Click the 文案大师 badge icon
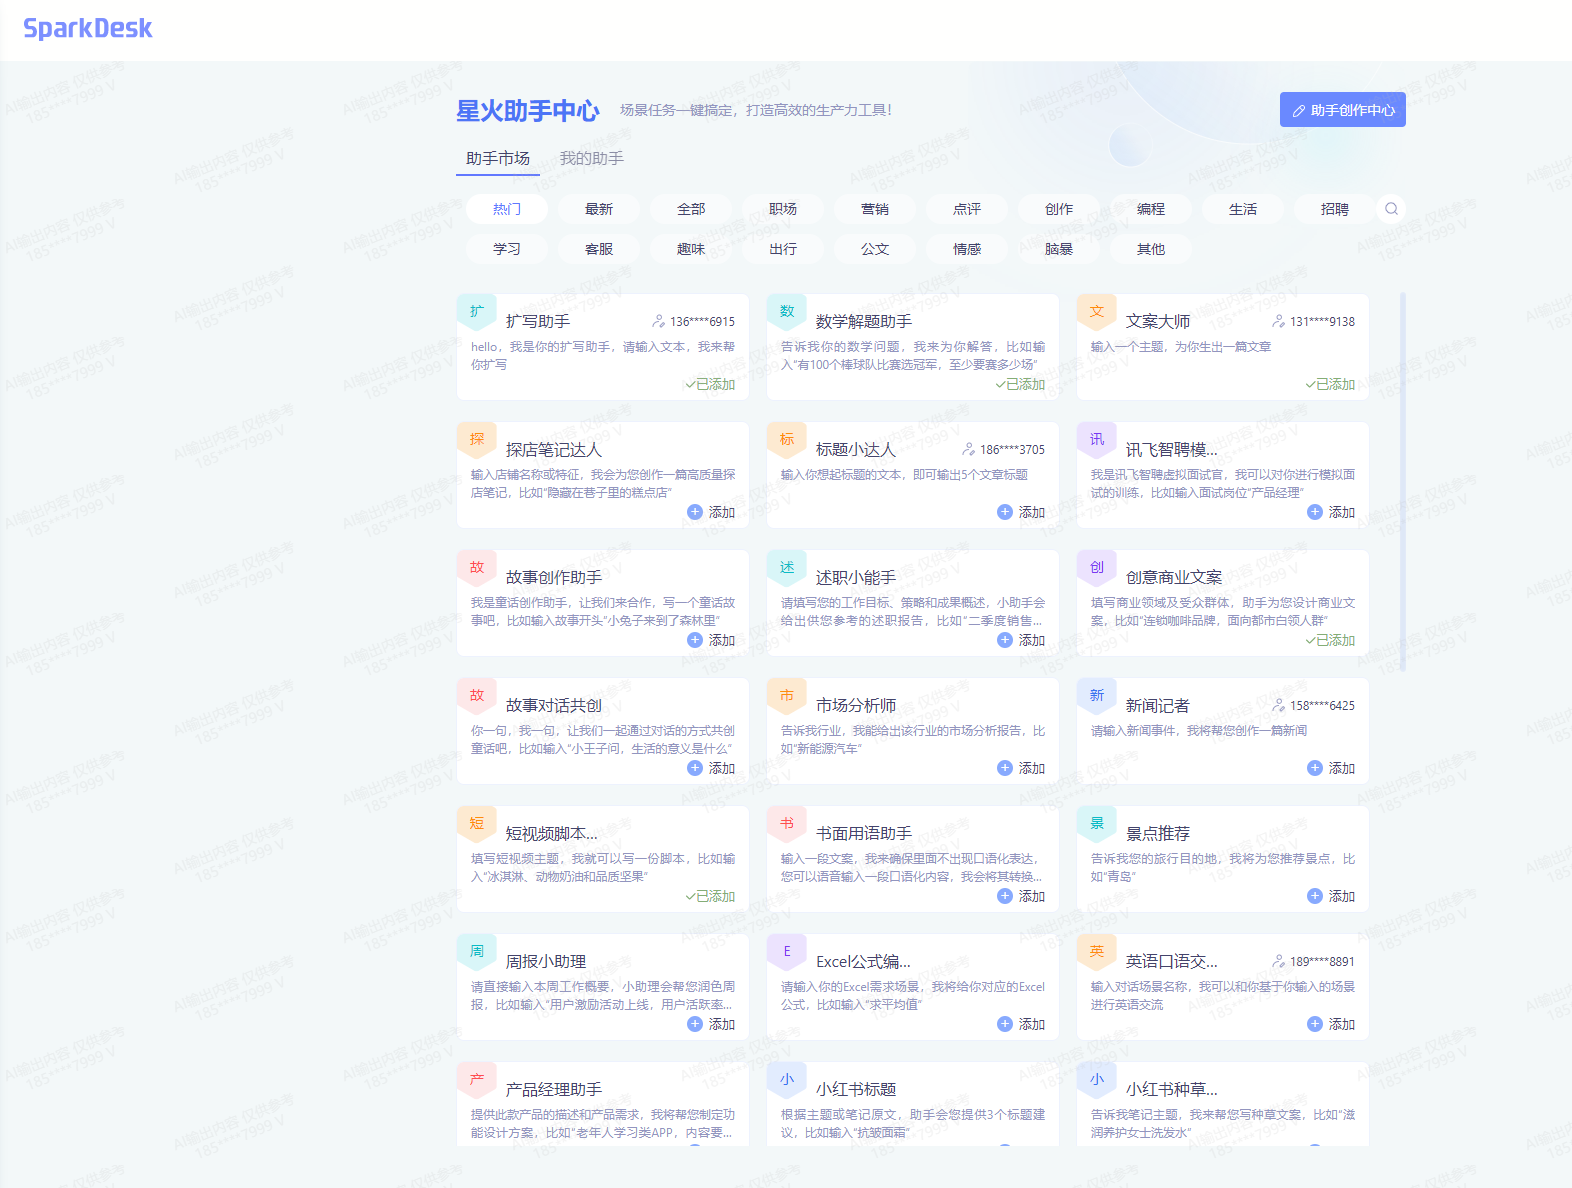The image size is (1572, 1188). [1097, 311]
